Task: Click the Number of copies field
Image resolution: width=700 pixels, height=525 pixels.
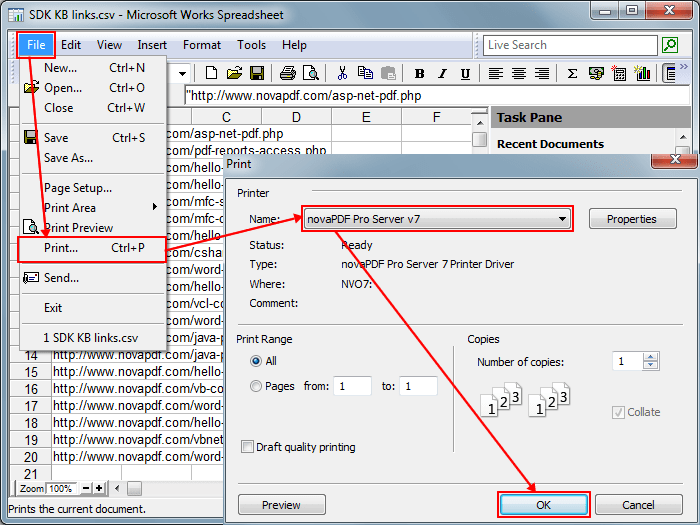Action: 627,361
